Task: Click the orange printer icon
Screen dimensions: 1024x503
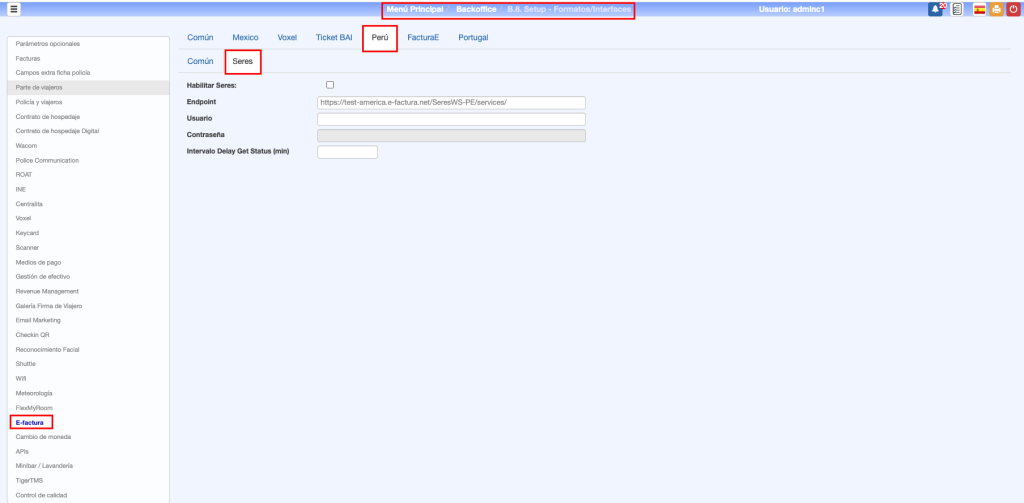Action: point(996,9)
